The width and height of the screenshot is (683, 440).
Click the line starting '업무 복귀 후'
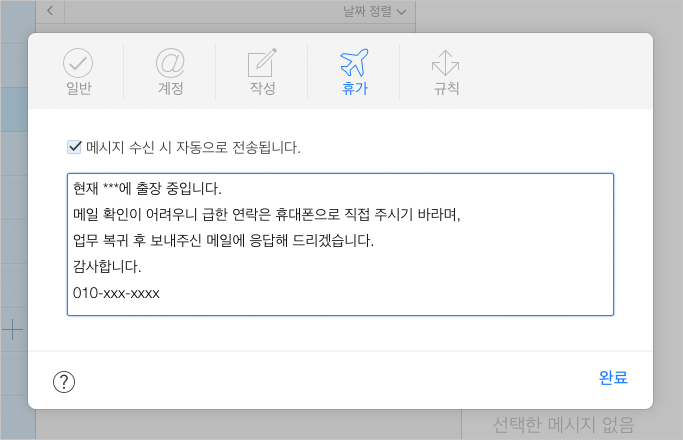tap(223, 240)
